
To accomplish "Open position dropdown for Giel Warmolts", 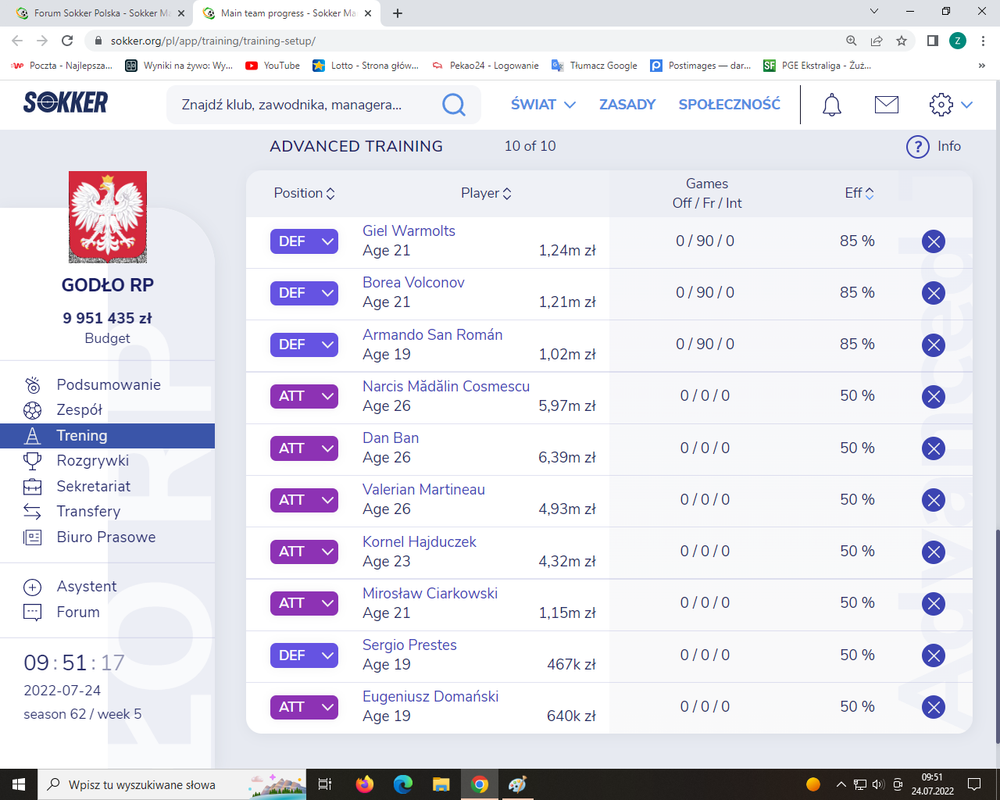I will point(304,241).
